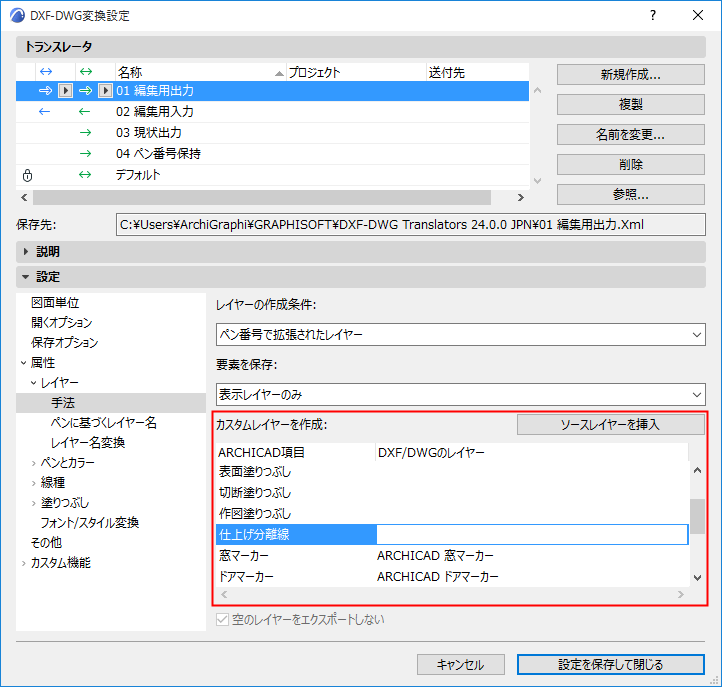722x687 pixels.
Task: Expand the 説明 section
Action: click(26, 251)
